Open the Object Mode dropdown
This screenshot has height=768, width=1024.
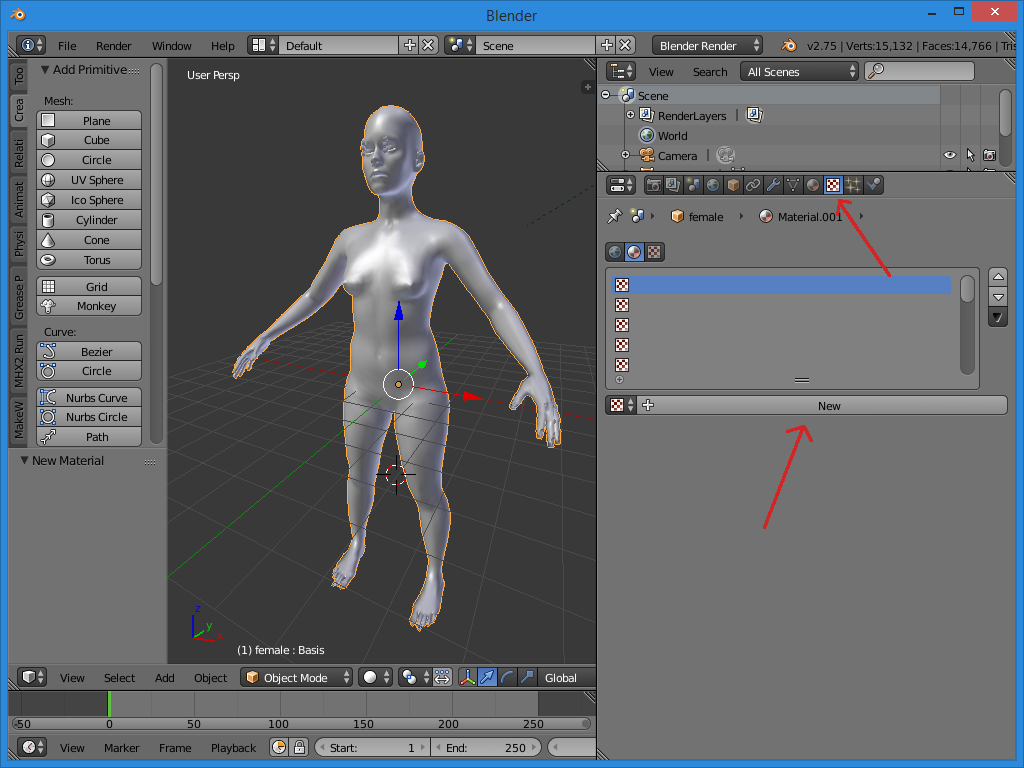pyautogui.click(x=297, y=677)
